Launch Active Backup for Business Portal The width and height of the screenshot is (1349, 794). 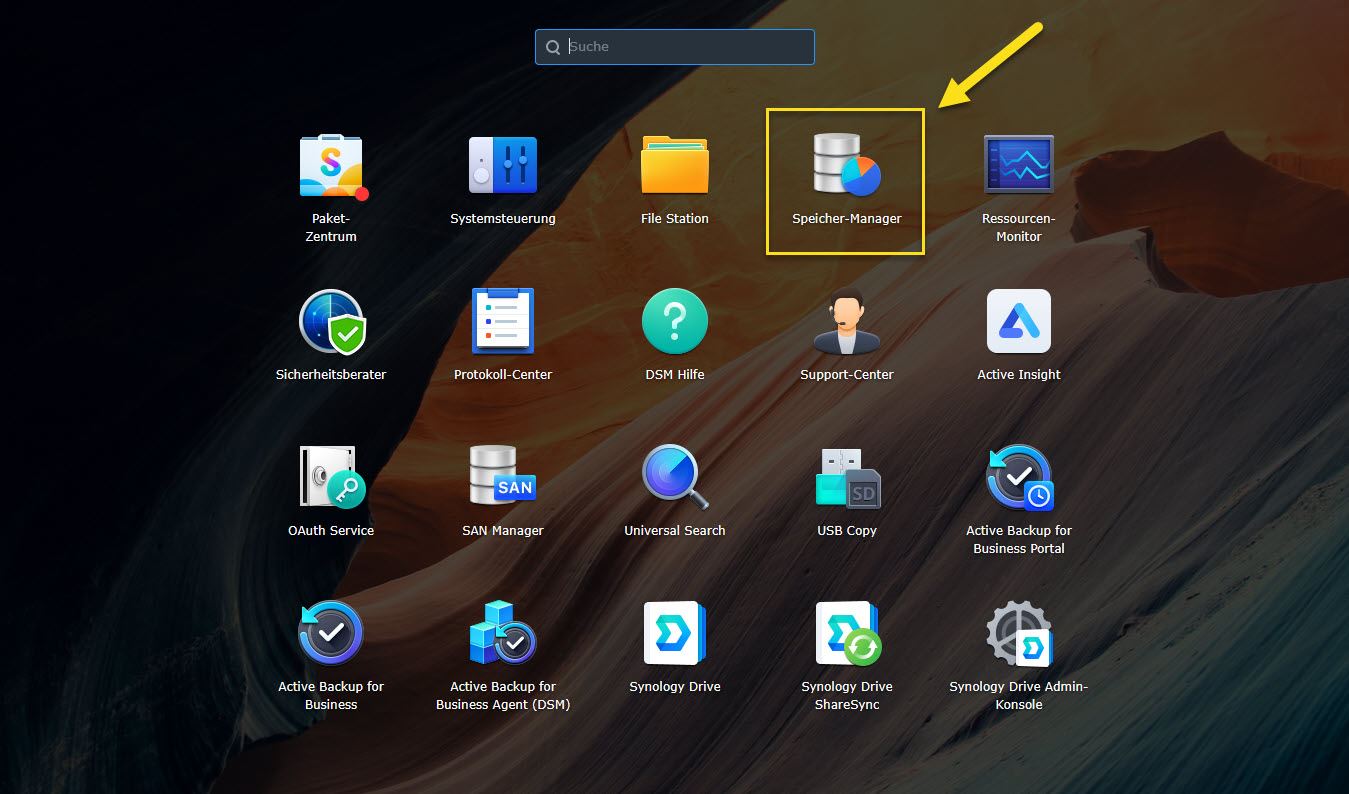click(1018, 478)
